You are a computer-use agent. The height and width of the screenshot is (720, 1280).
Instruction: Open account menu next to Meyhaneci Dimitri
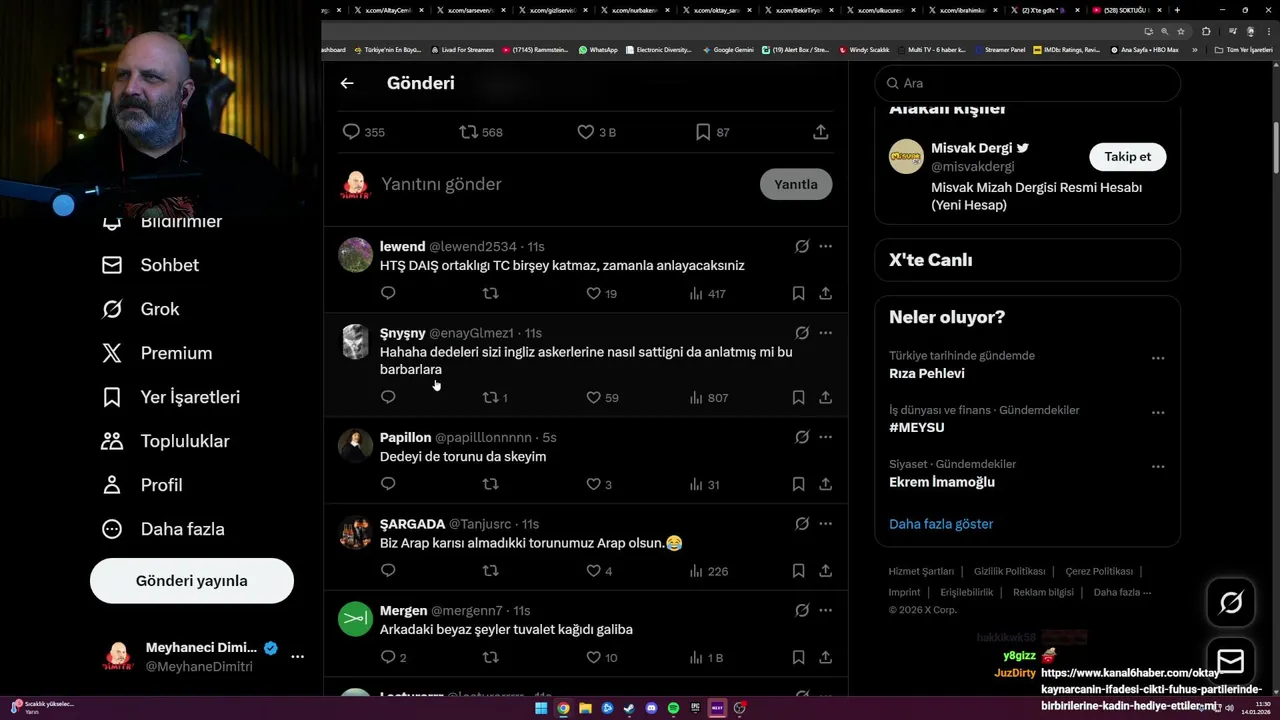point(297,657)
